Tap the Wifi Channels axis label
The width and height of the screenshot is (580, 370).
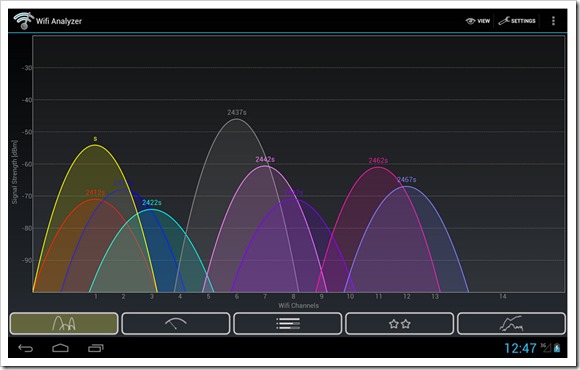[x=299, y=306]
